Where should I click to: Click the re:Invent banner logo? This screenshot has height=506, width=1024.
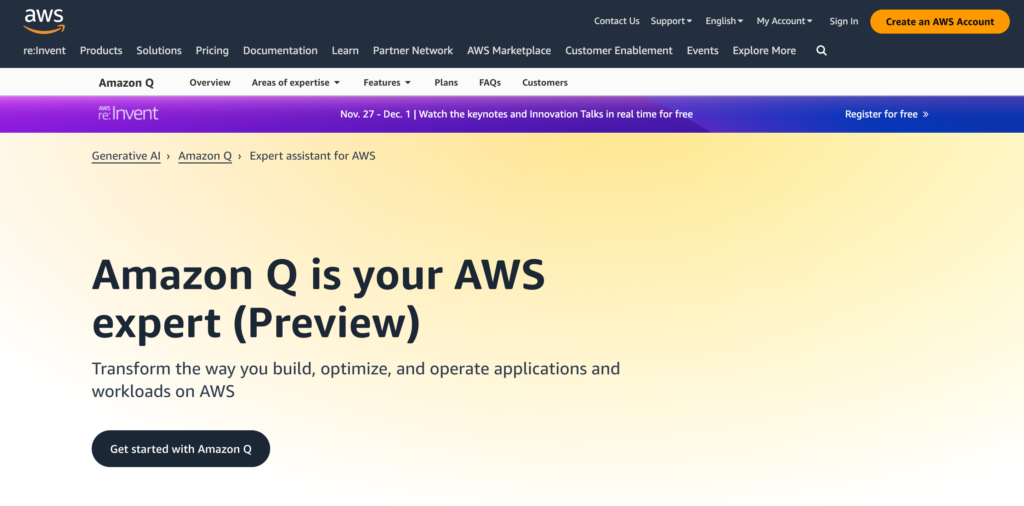tap(128, 114)
